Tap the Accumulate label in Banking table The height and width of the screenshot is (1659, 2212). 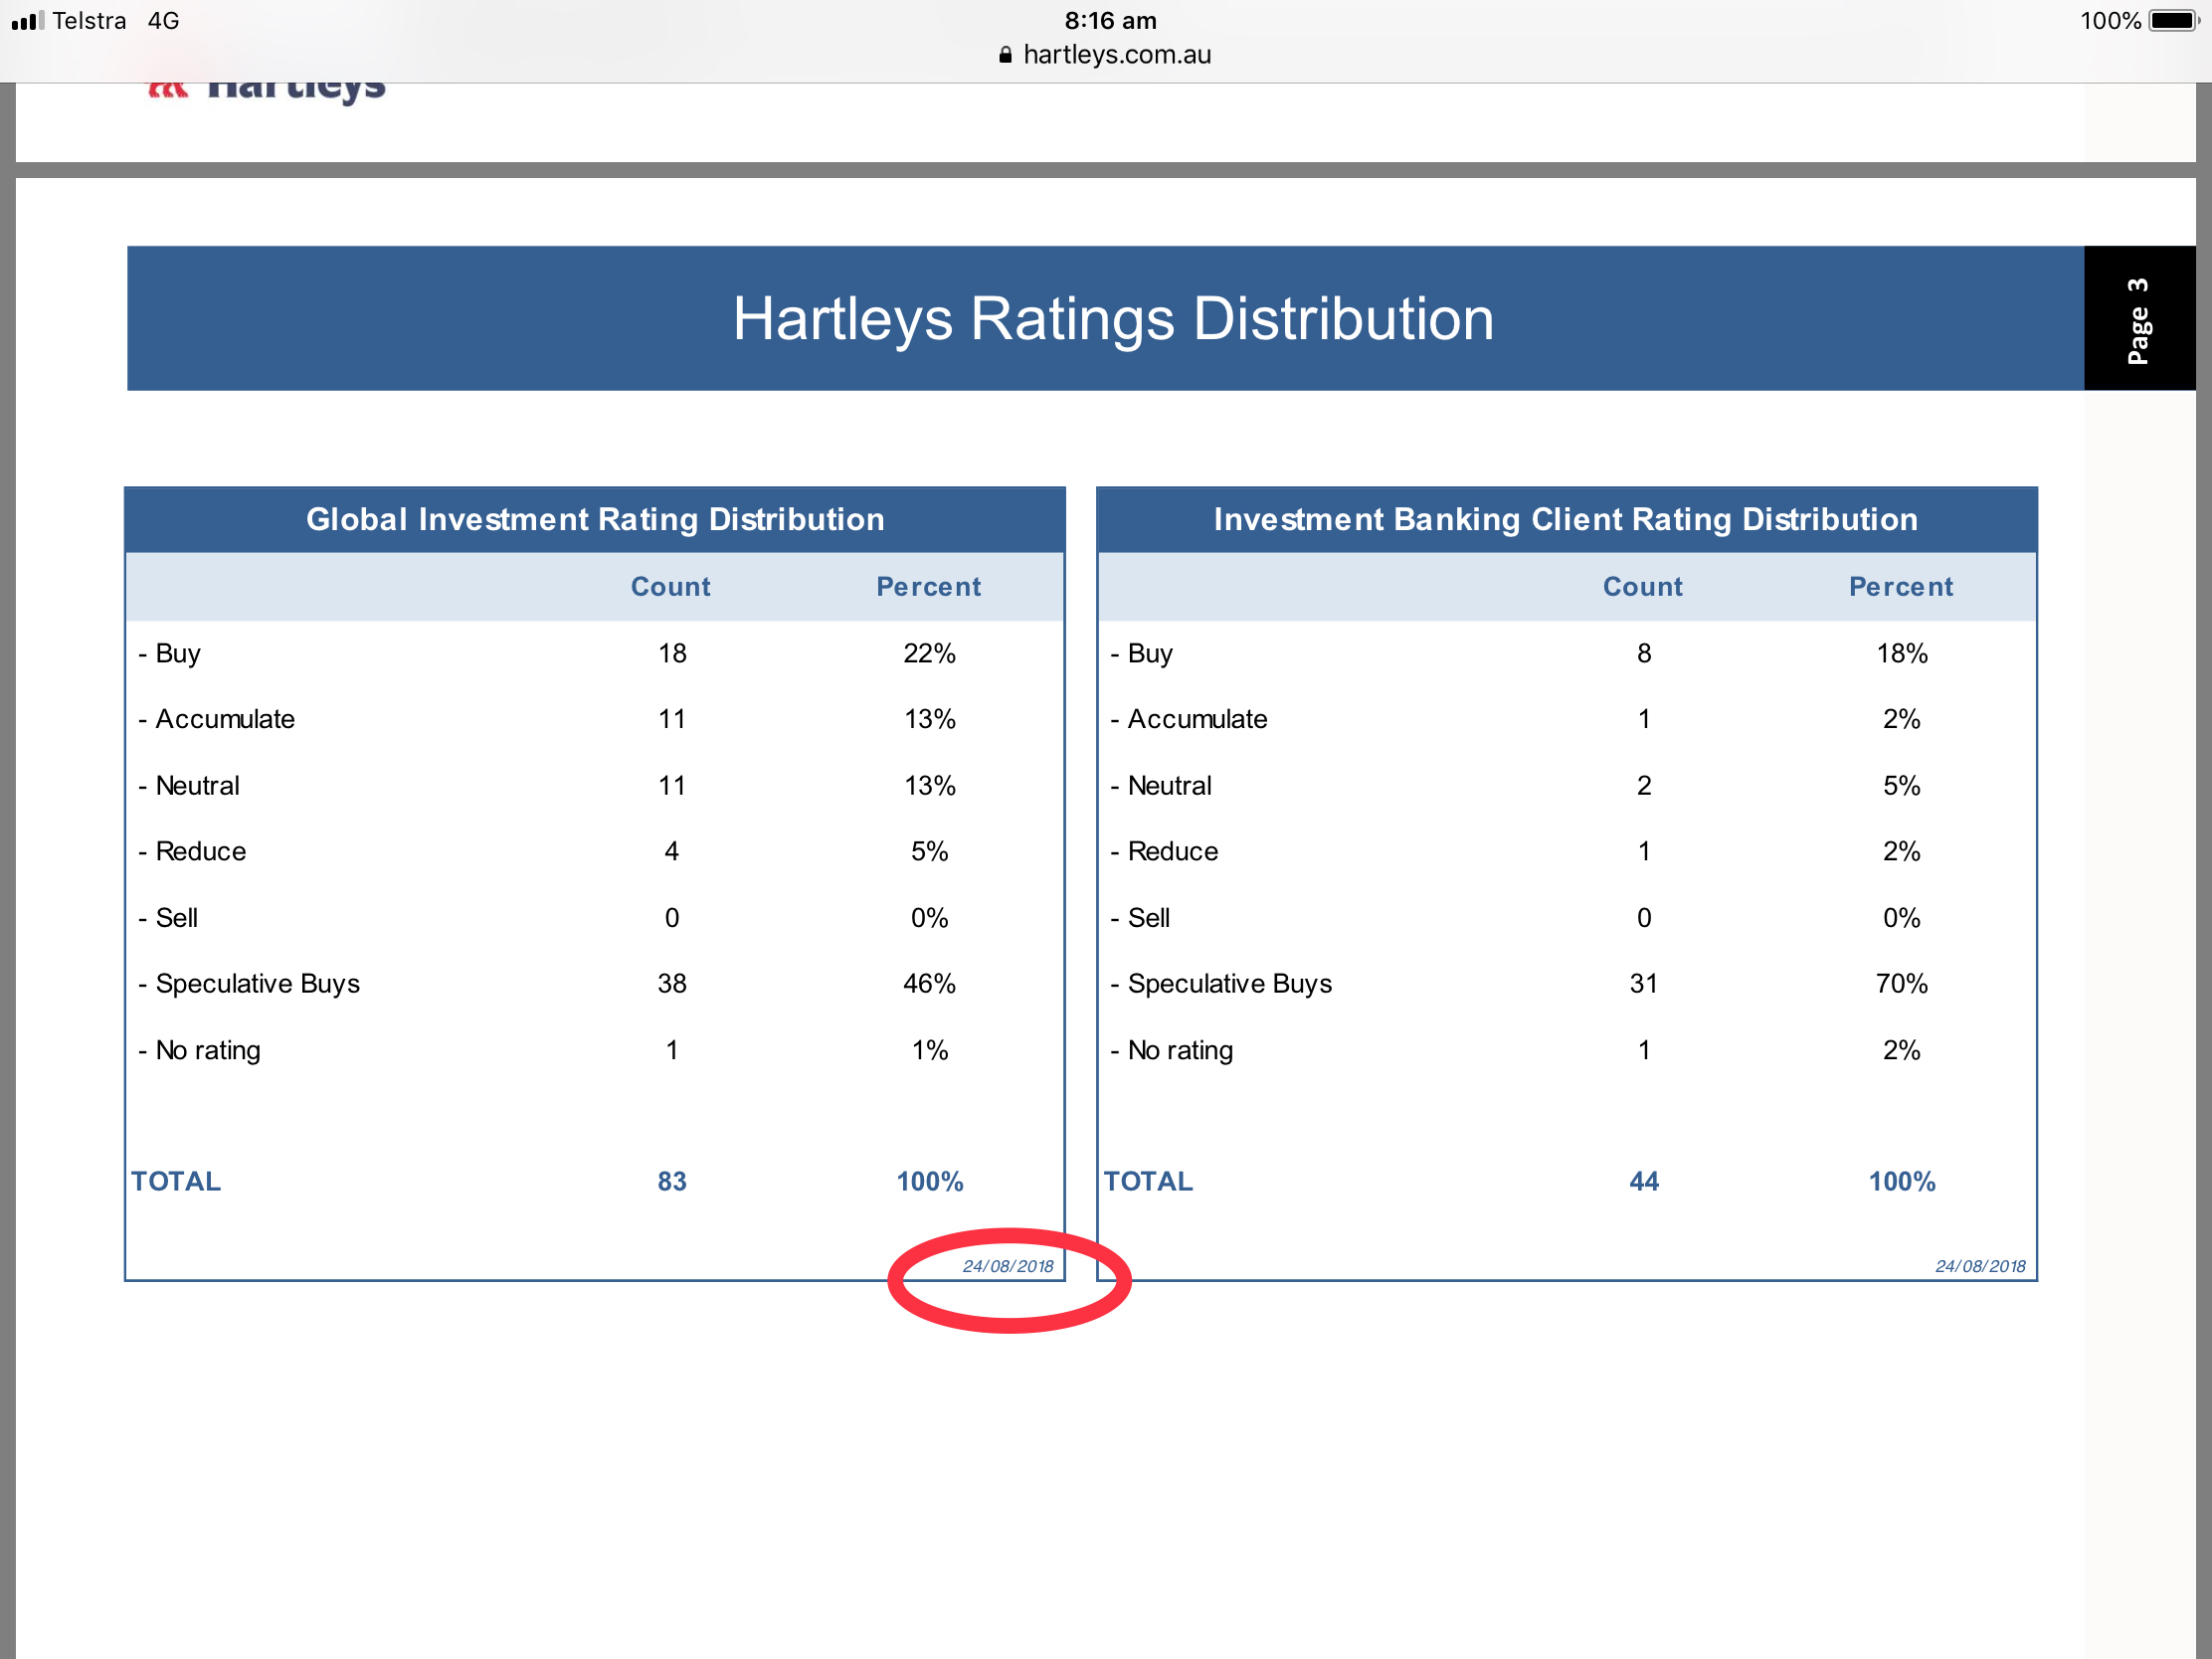[x=1197, y=720]
